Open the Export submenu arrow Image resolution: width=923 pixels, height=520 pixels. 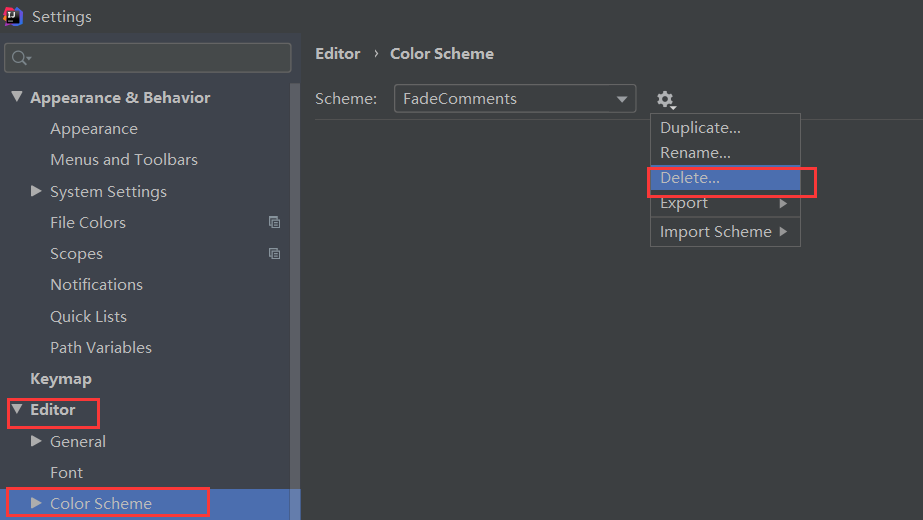pyautogui.click(x=783, y=203)
